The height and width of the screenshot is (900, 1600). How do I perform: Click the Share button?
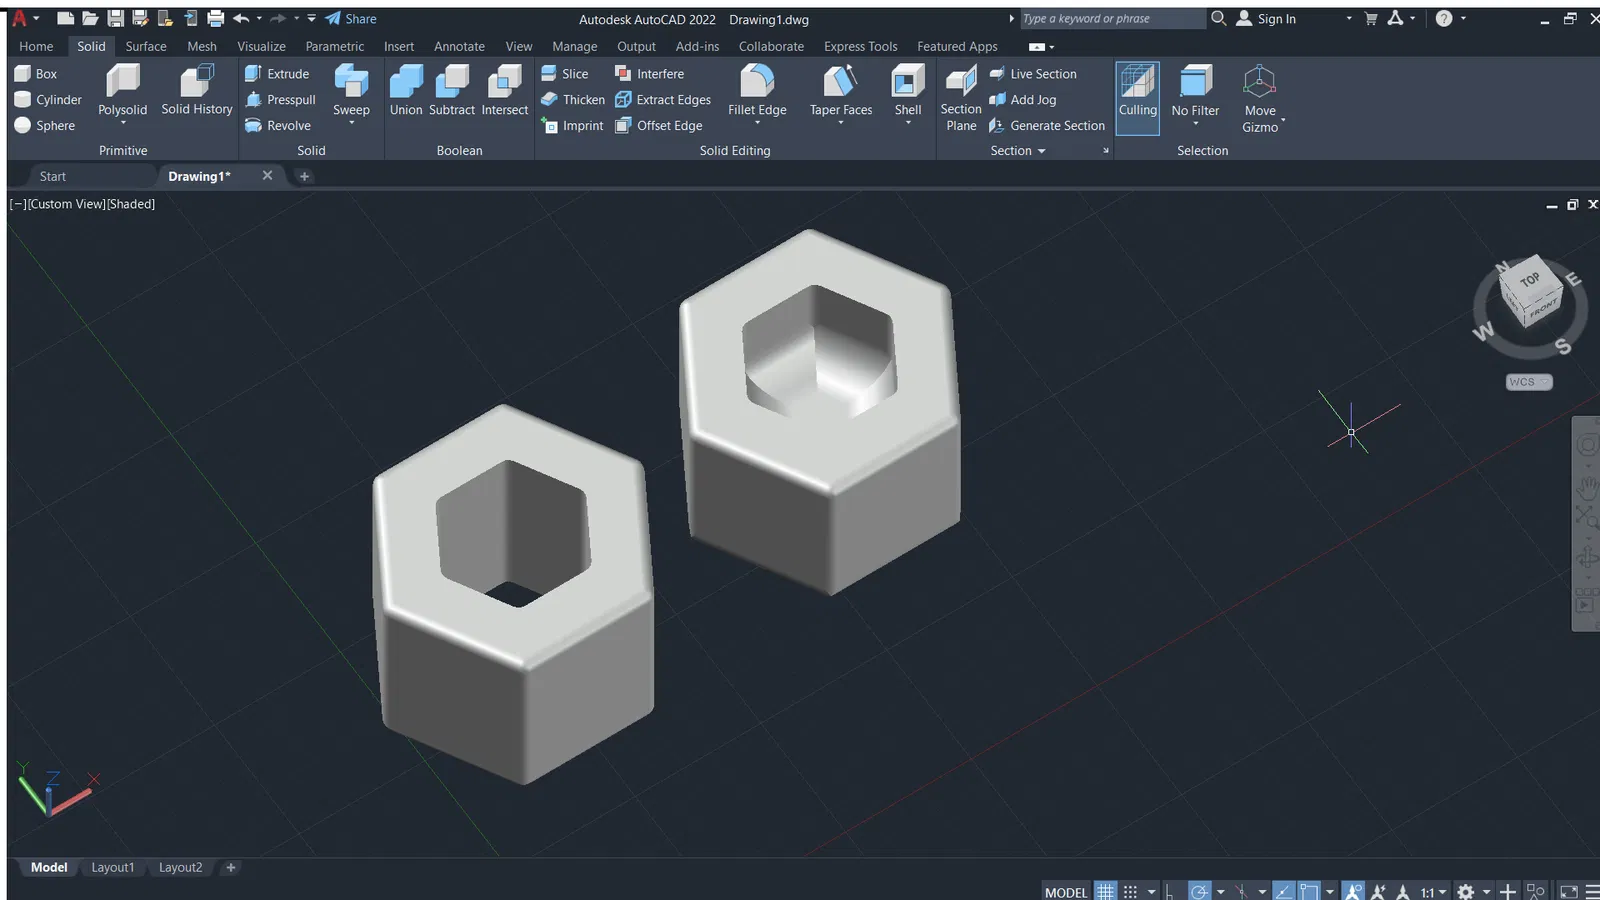pyautogui.click(x=351, y=19)
